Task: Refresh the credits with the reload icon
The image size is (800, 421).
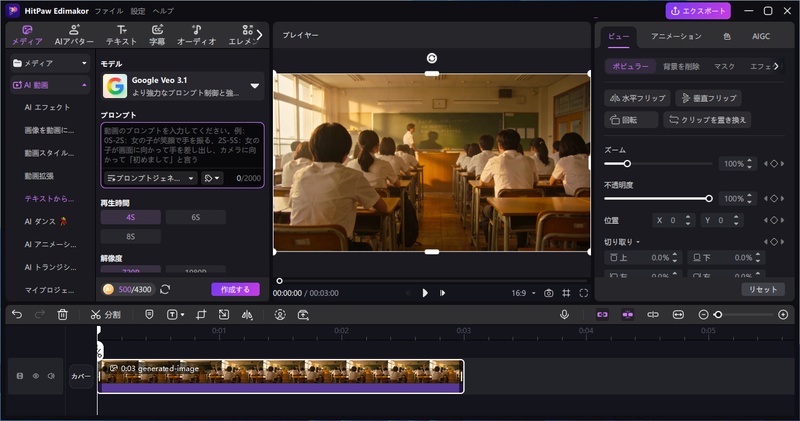Action: point(165,289)
